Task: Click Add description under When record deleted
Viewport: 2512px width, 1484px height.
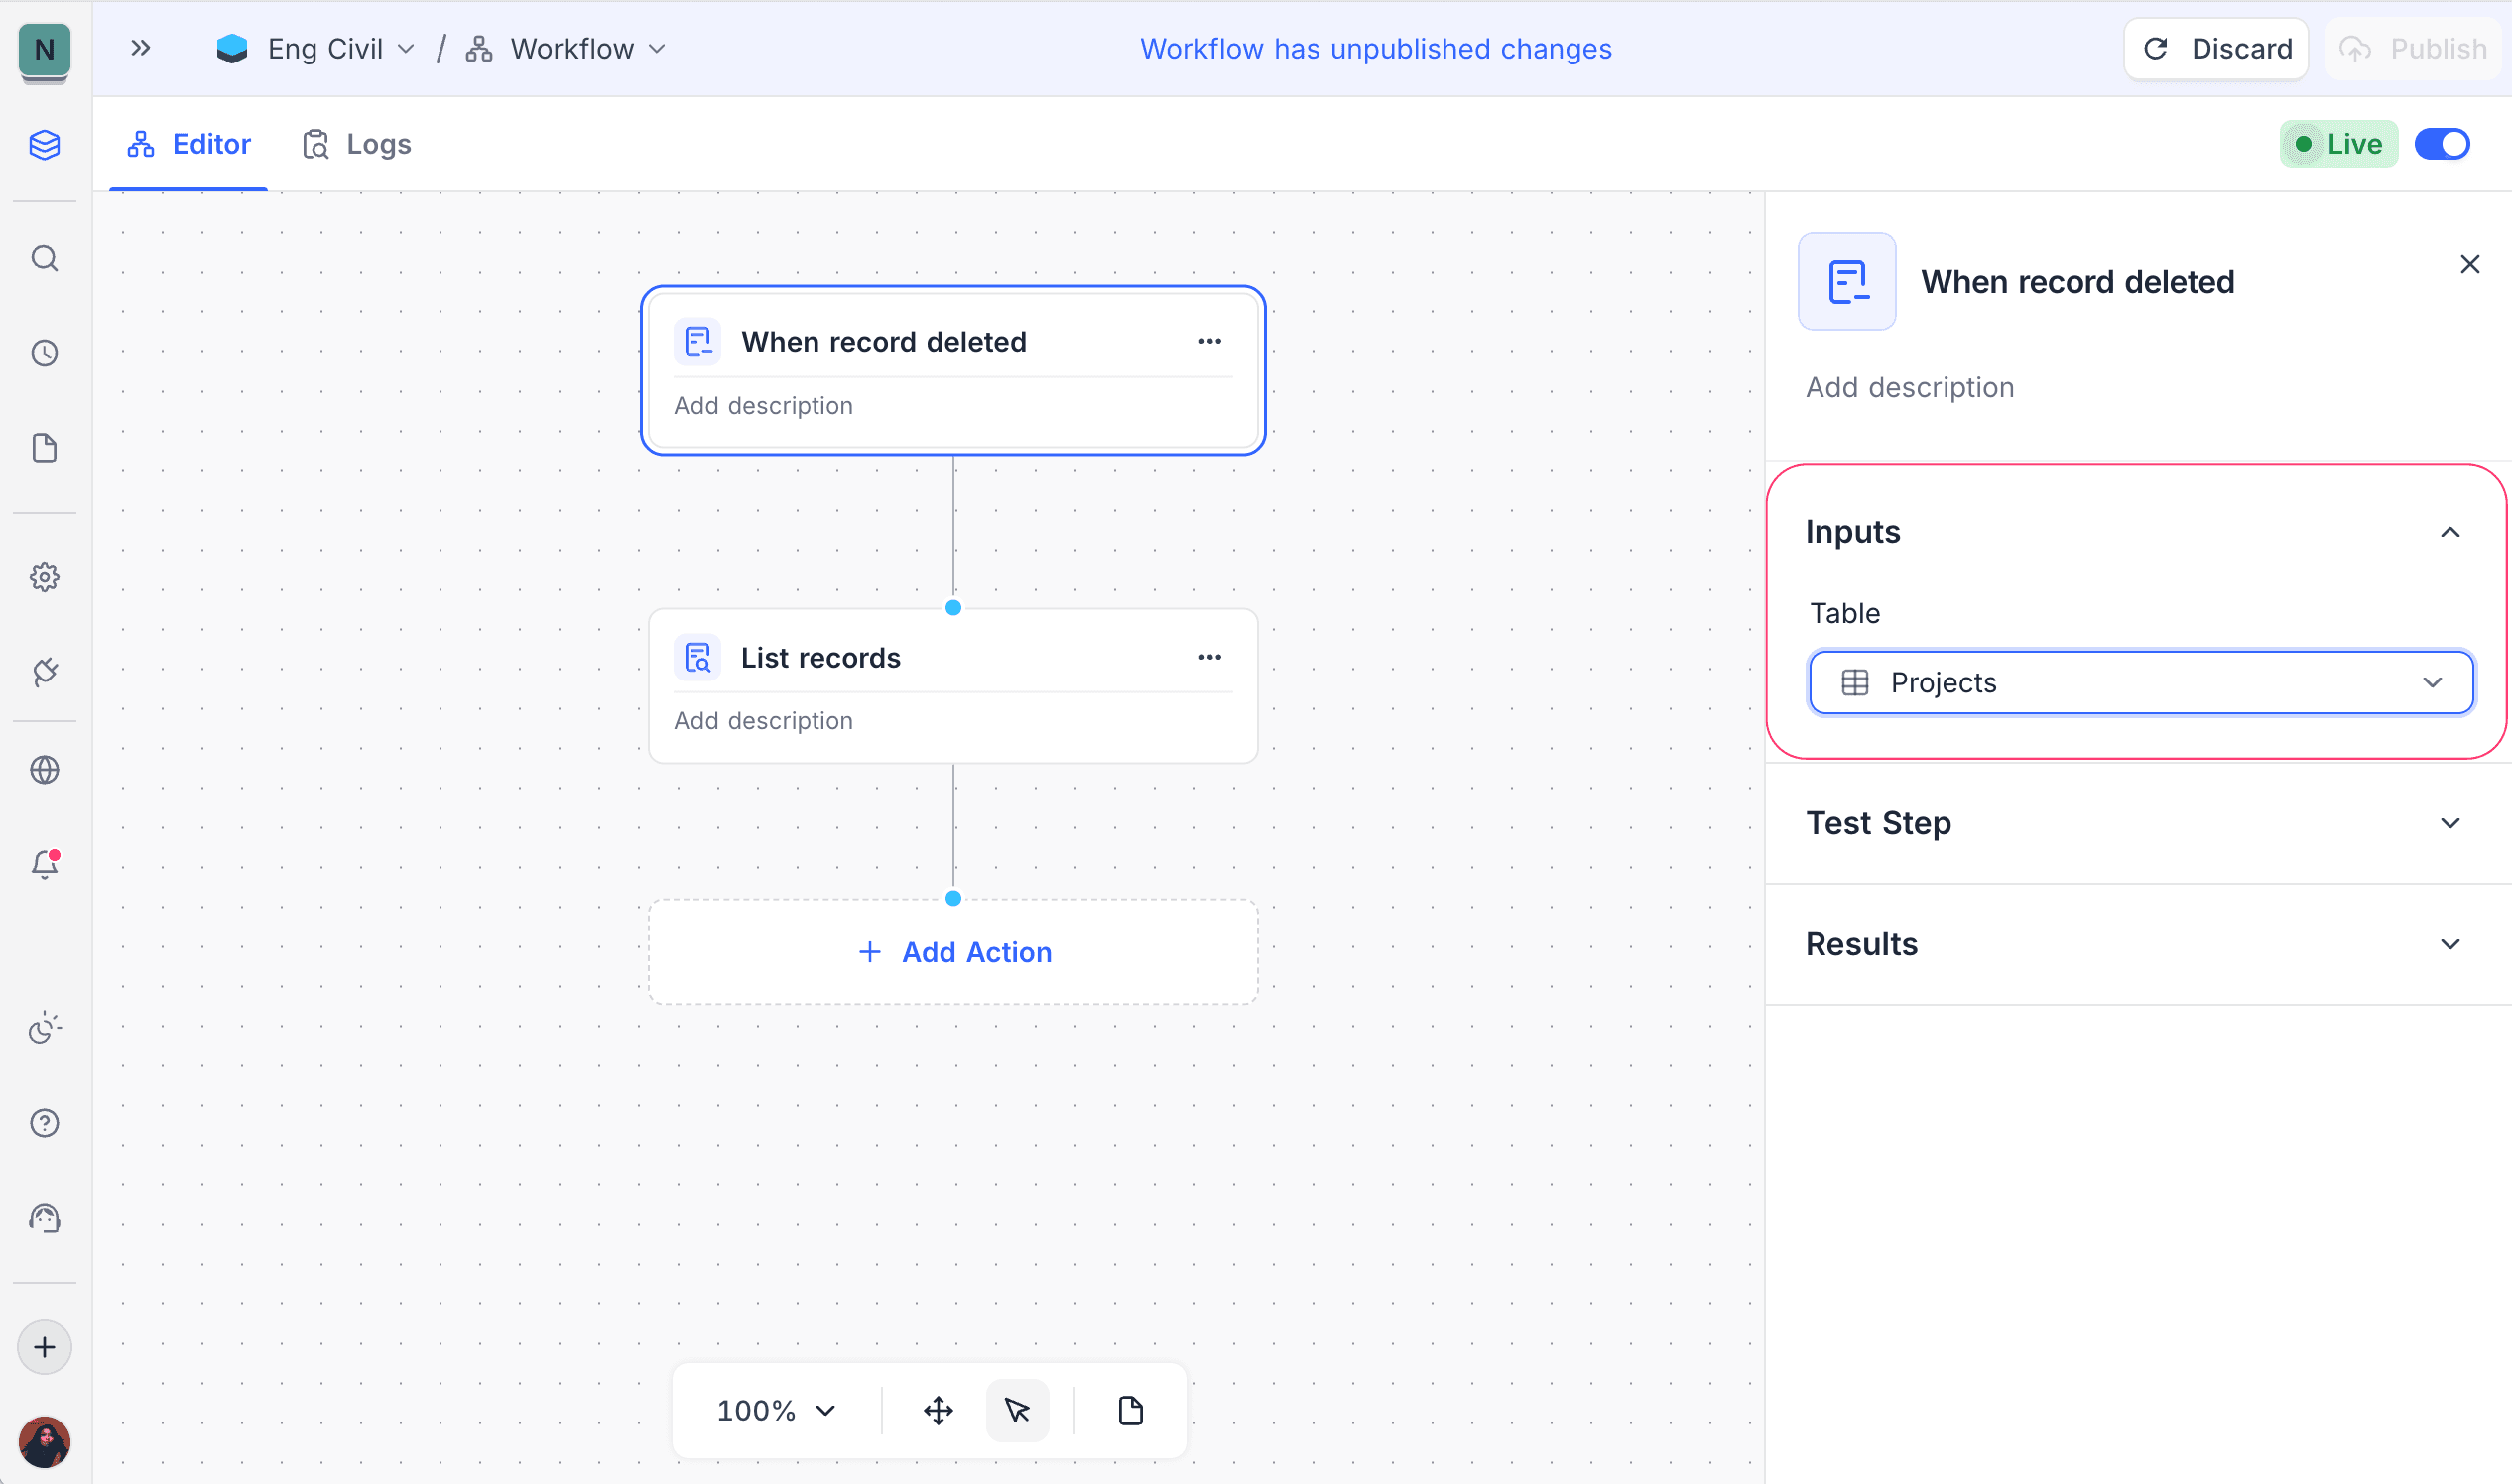Action: click(764, 405)
